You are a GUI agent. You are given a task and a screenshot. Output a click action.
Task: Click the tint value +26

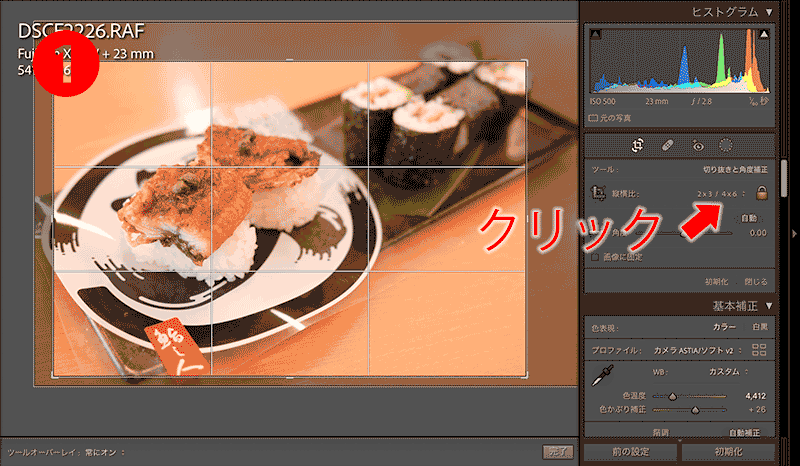click(x=757, y=410)
